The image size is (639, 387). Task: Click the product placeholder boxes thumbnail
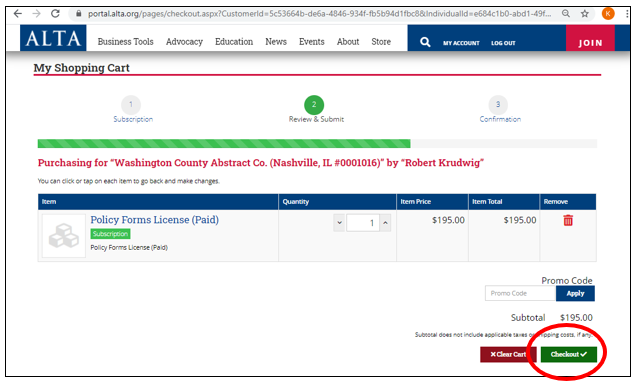pos(64,235)
